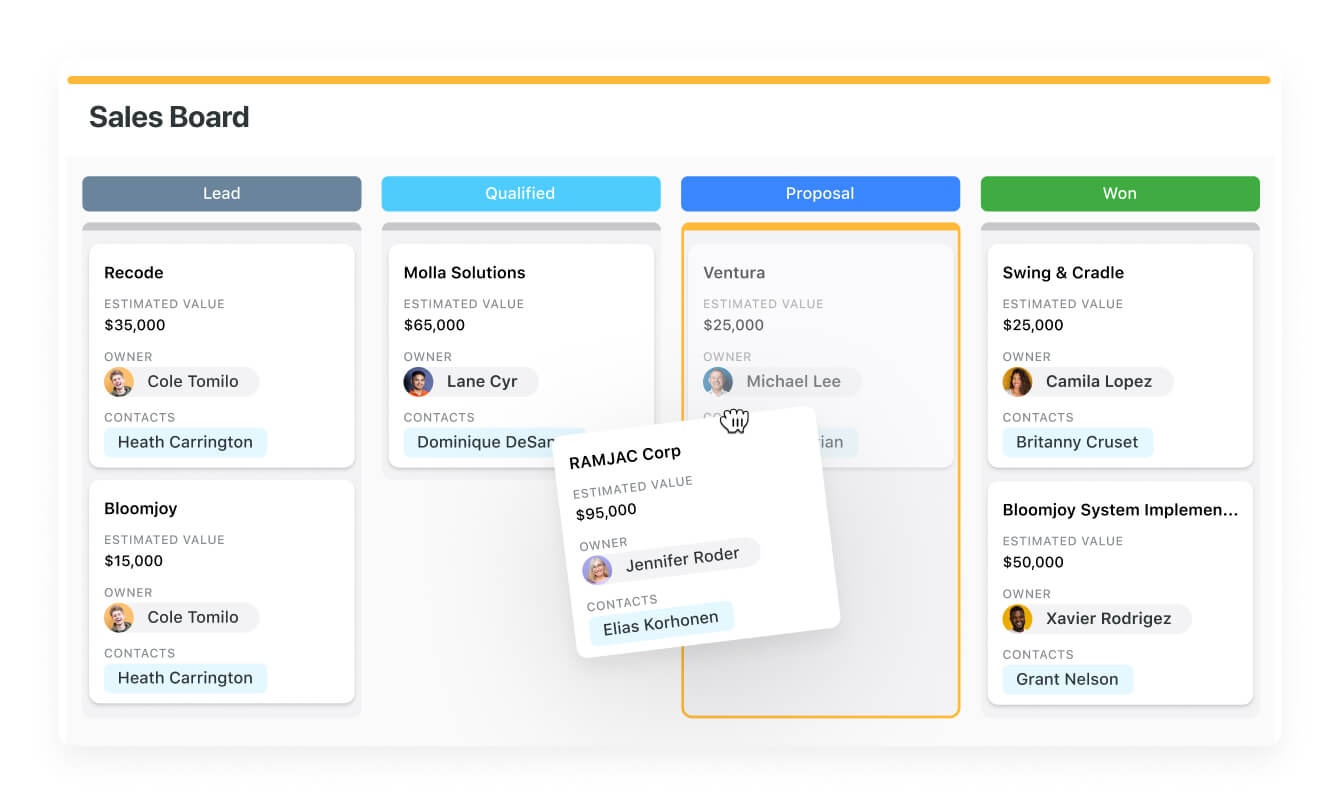
Task: Open the Elias Korhonen contact tag
Action: 660,622
